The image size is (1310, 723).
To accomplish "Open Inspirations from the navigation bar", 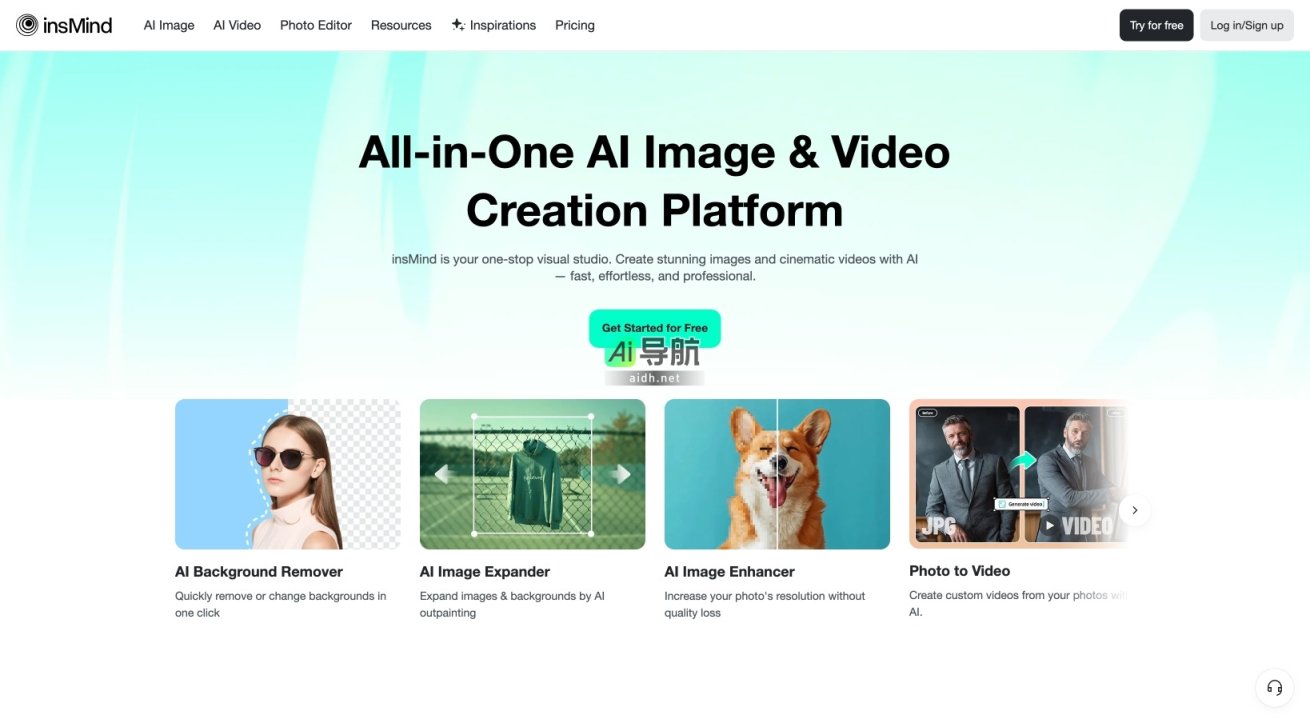I will tap(503, 24).
